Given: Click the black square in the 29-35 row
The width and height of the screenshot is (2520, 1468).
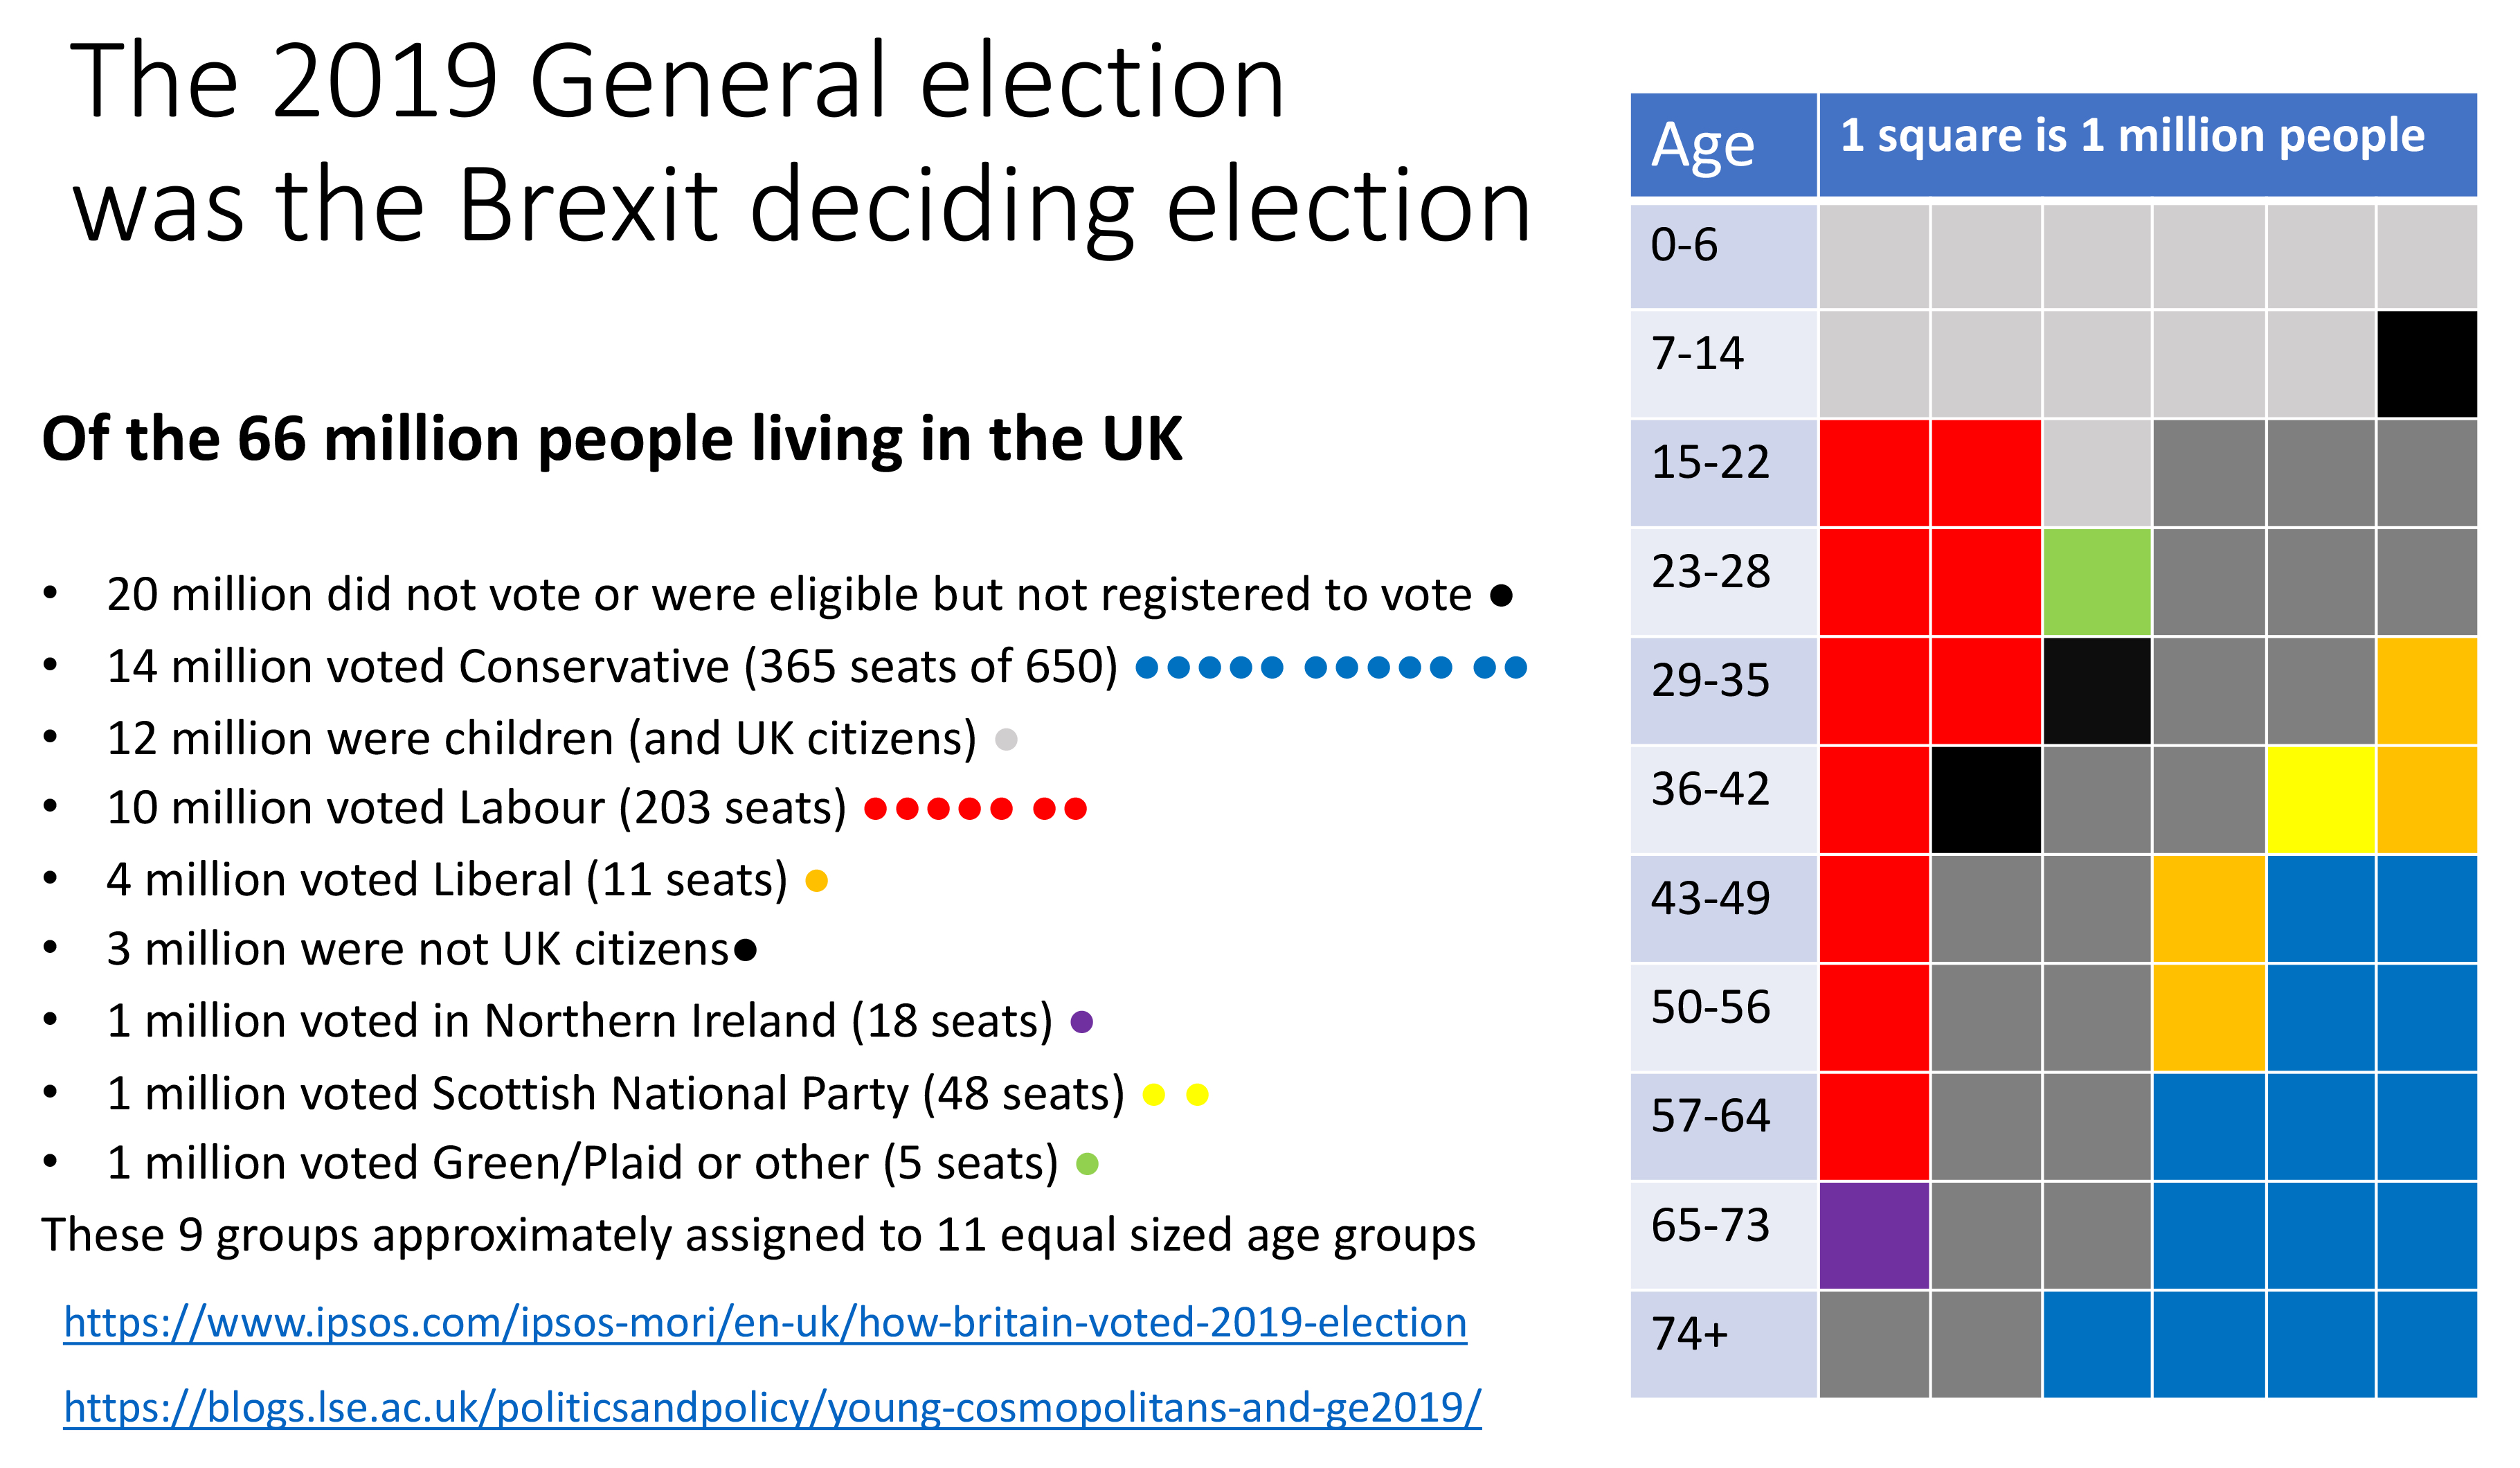Looking at the screenshot, I should 2097,691.
